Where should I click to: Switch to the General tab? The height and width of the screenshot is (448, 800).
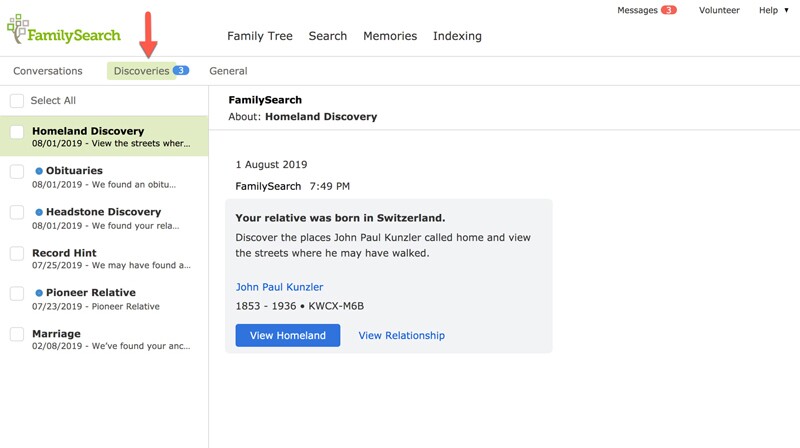[228, 71]
